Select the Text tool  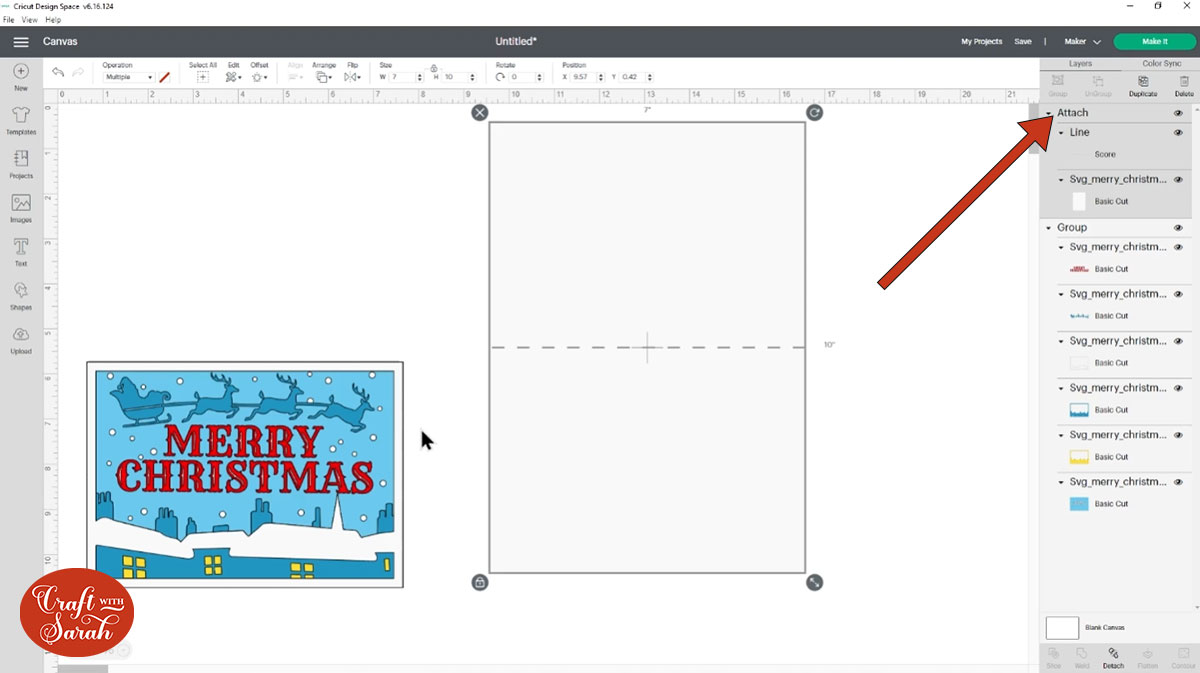[x=21, y=252]
